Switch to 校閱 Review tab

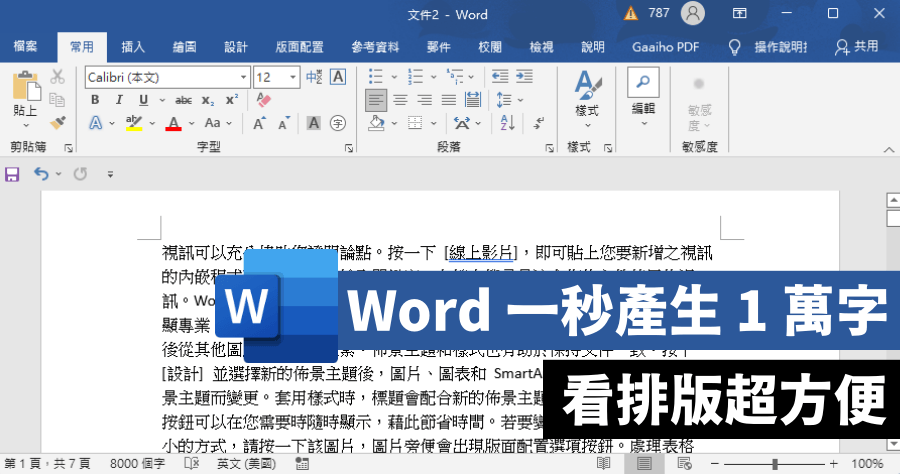pyautogui.click(x=490, y=46)
